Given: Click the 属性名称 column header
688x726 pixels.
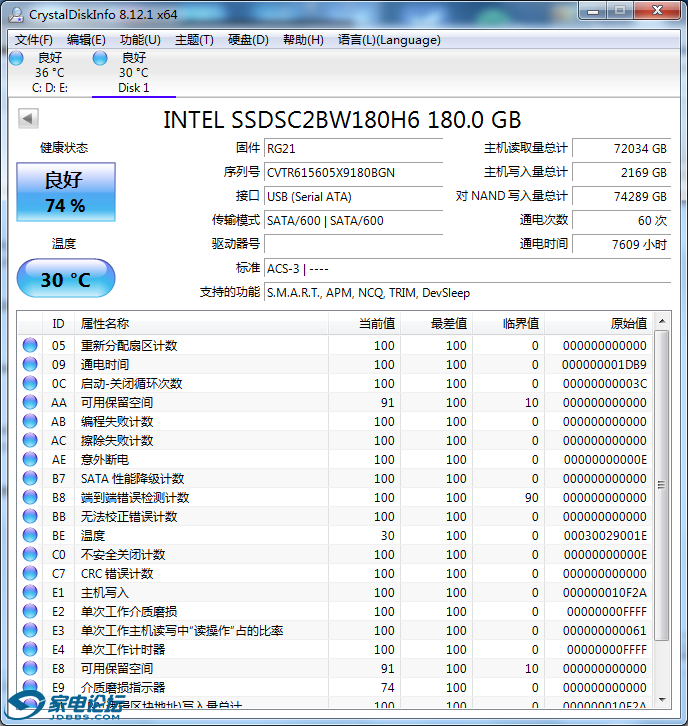Looking at the screenshot, I should (201, 324).
